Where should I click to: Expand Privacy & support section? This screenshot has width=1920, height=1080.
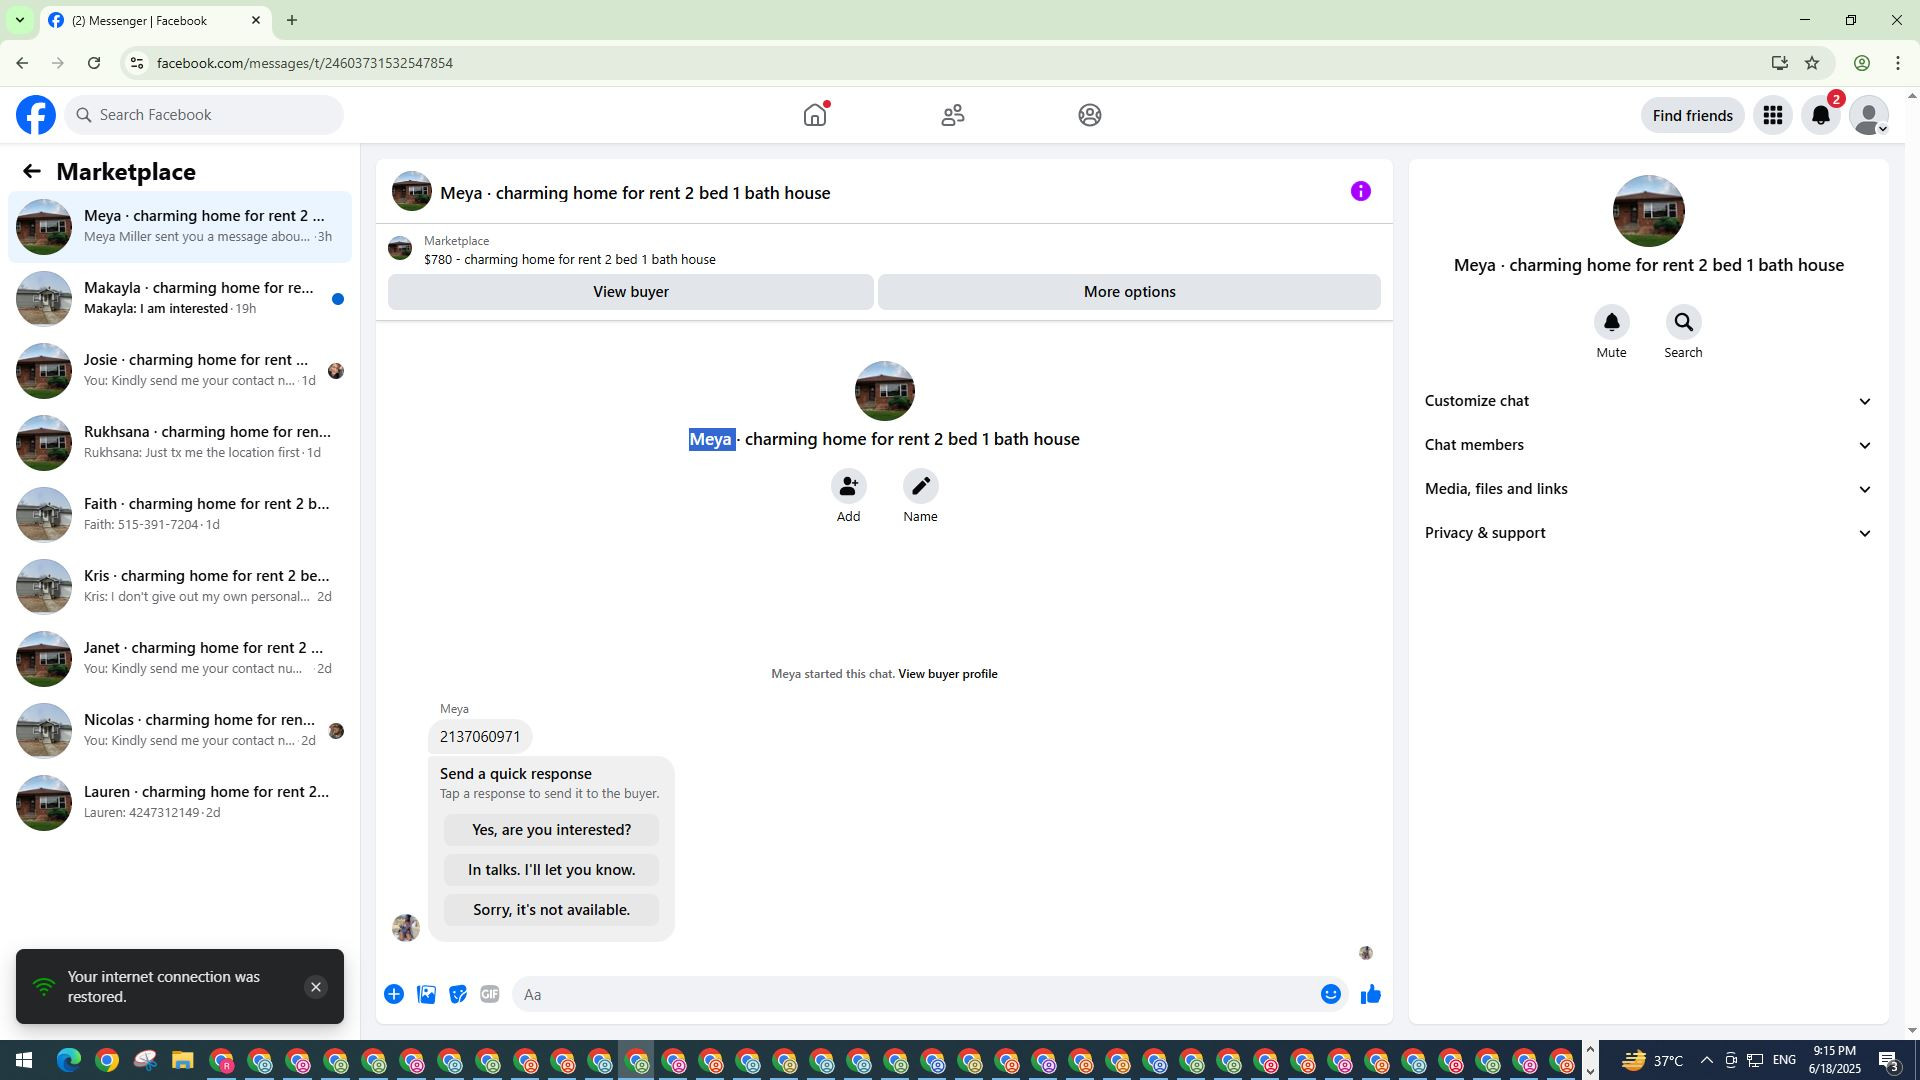click(x=1648, y=533)
